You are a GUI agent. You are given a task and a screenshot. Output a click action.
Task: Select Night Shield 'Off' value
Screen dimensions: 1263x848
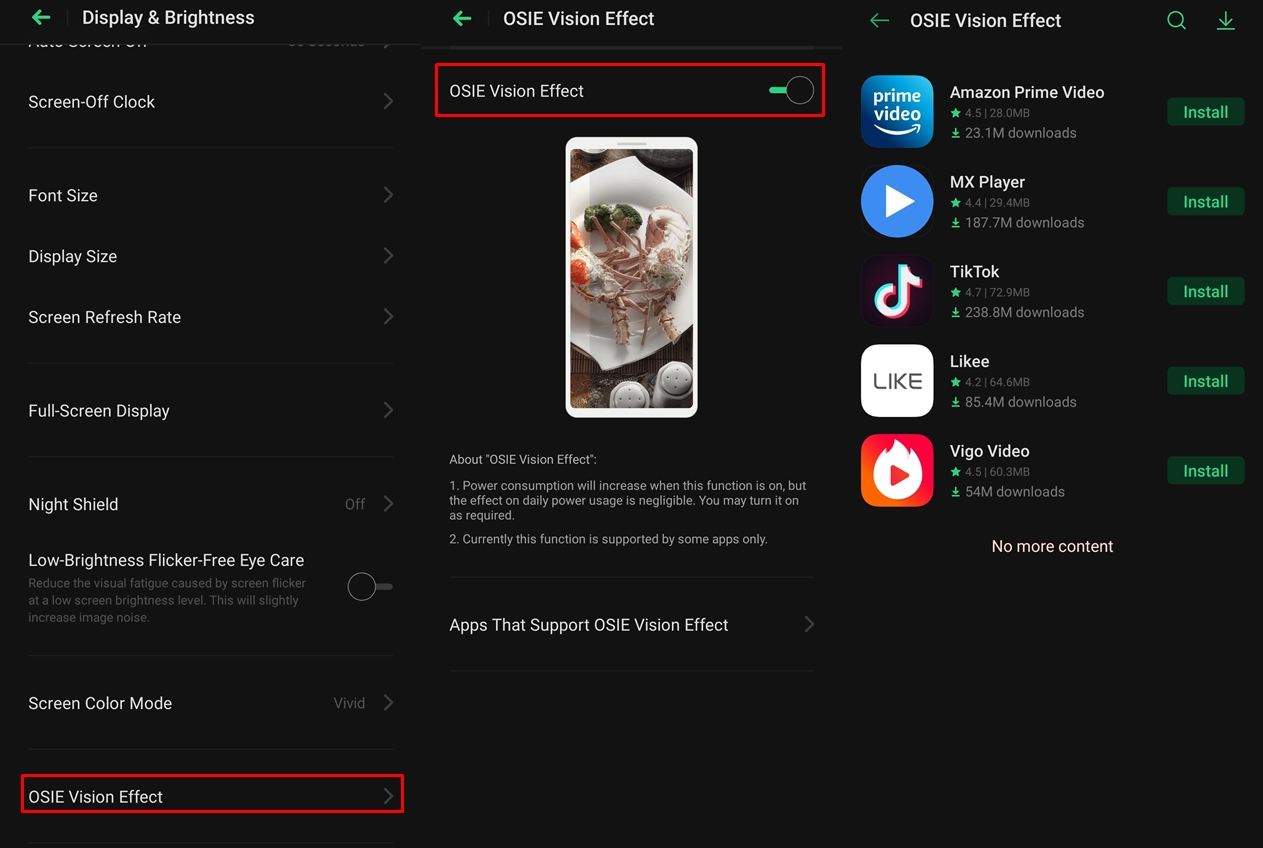(355, 504)
